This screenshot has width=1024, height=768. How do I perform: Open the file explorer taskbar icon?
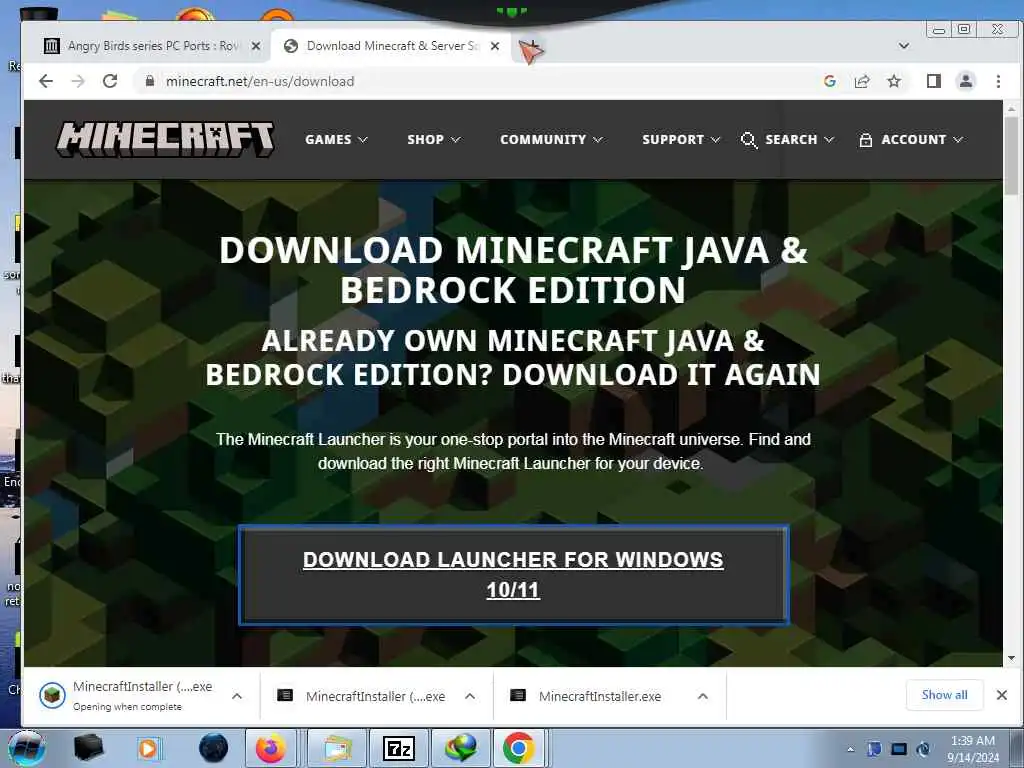coord(336,748)
